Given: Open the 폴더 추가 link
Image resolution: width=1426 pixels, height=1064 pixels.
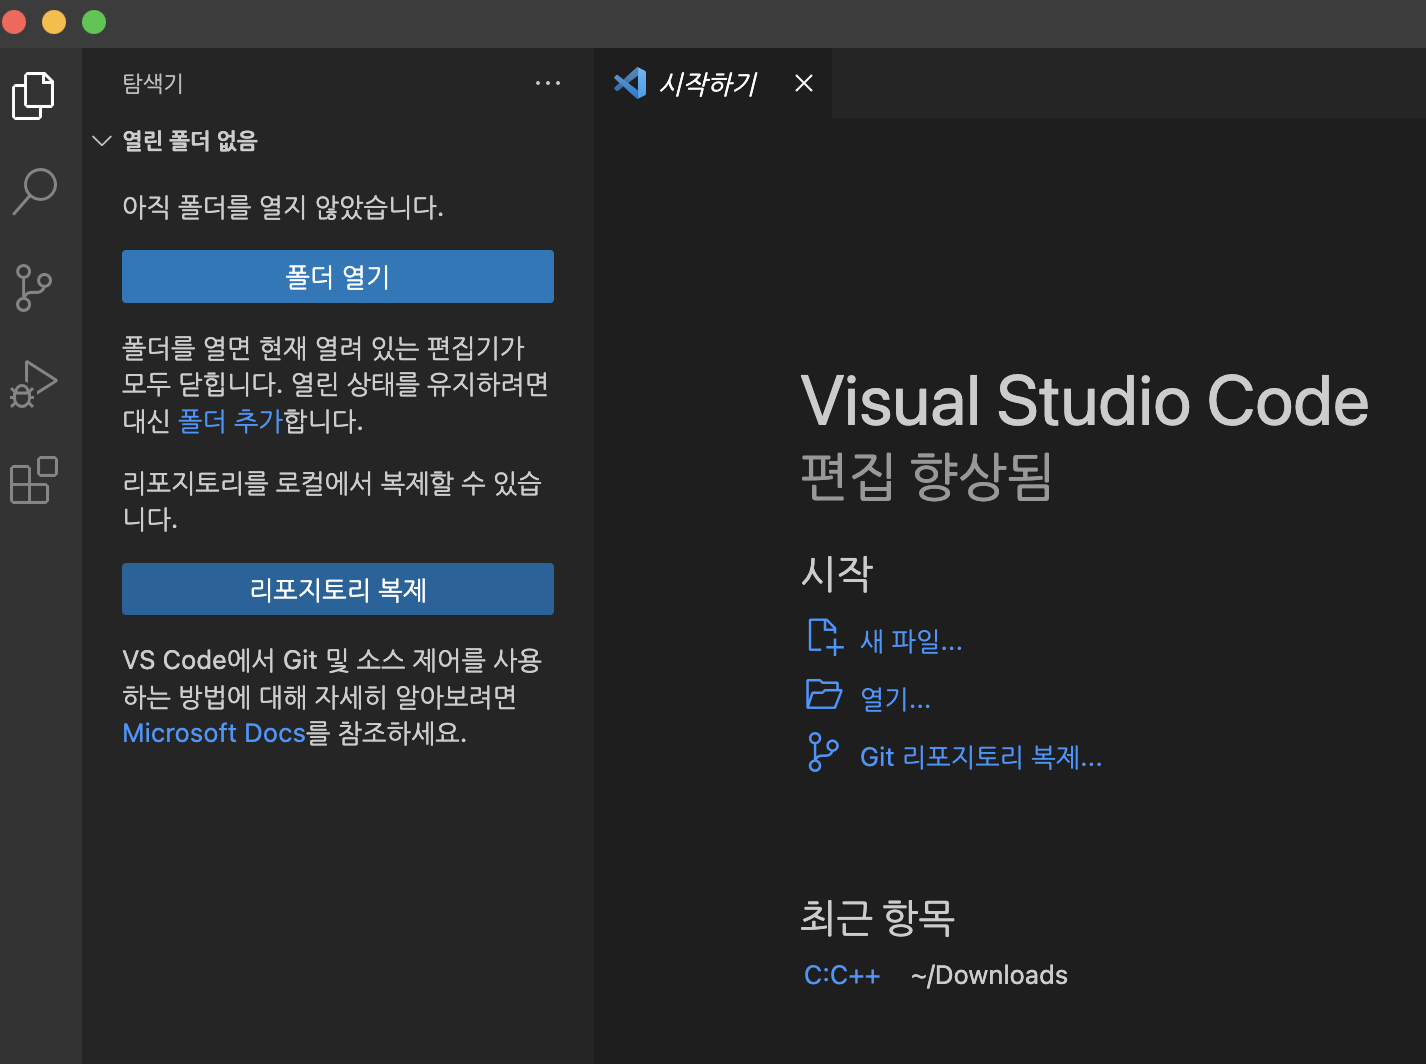Looking at the screenshot, I should pos(231,420).
